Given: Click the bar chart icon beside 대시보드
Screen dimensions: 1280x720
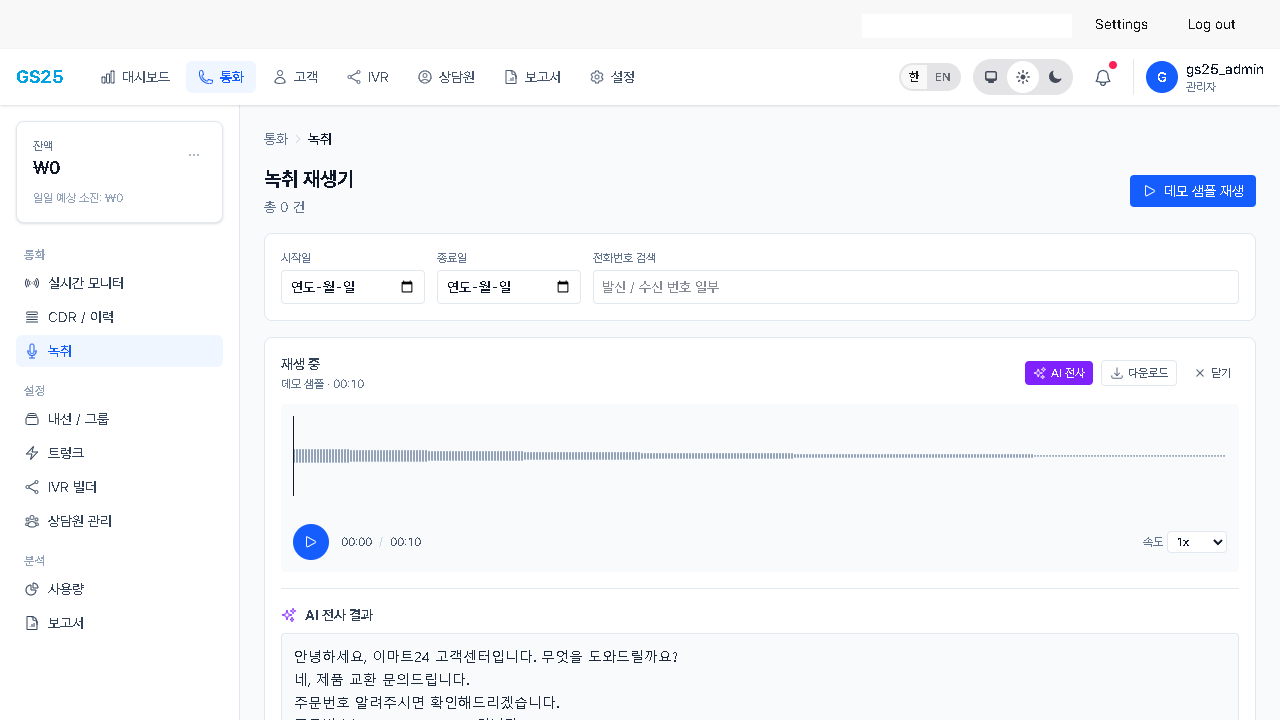Looking at the screenshot, I should point(108,77).
